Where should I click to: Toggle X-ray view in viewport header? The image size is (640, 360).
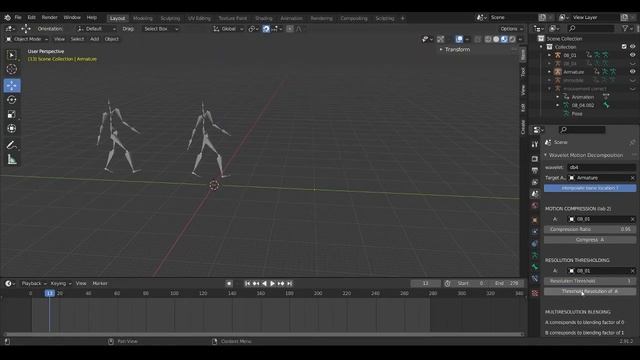point(478,39)
